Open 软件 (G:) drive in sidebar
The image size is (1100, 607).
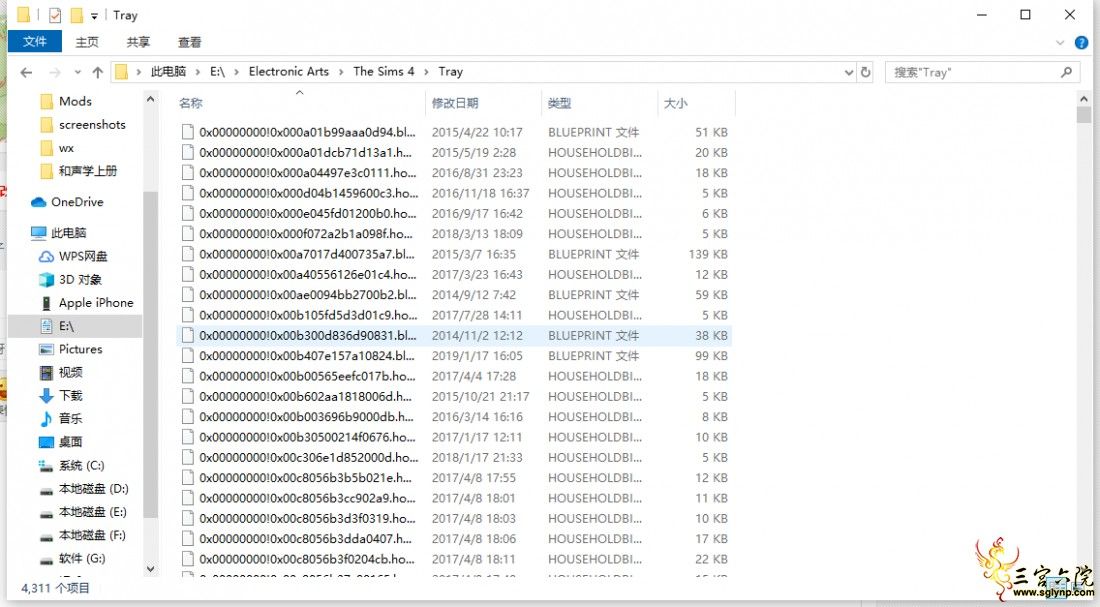point(81,559)
